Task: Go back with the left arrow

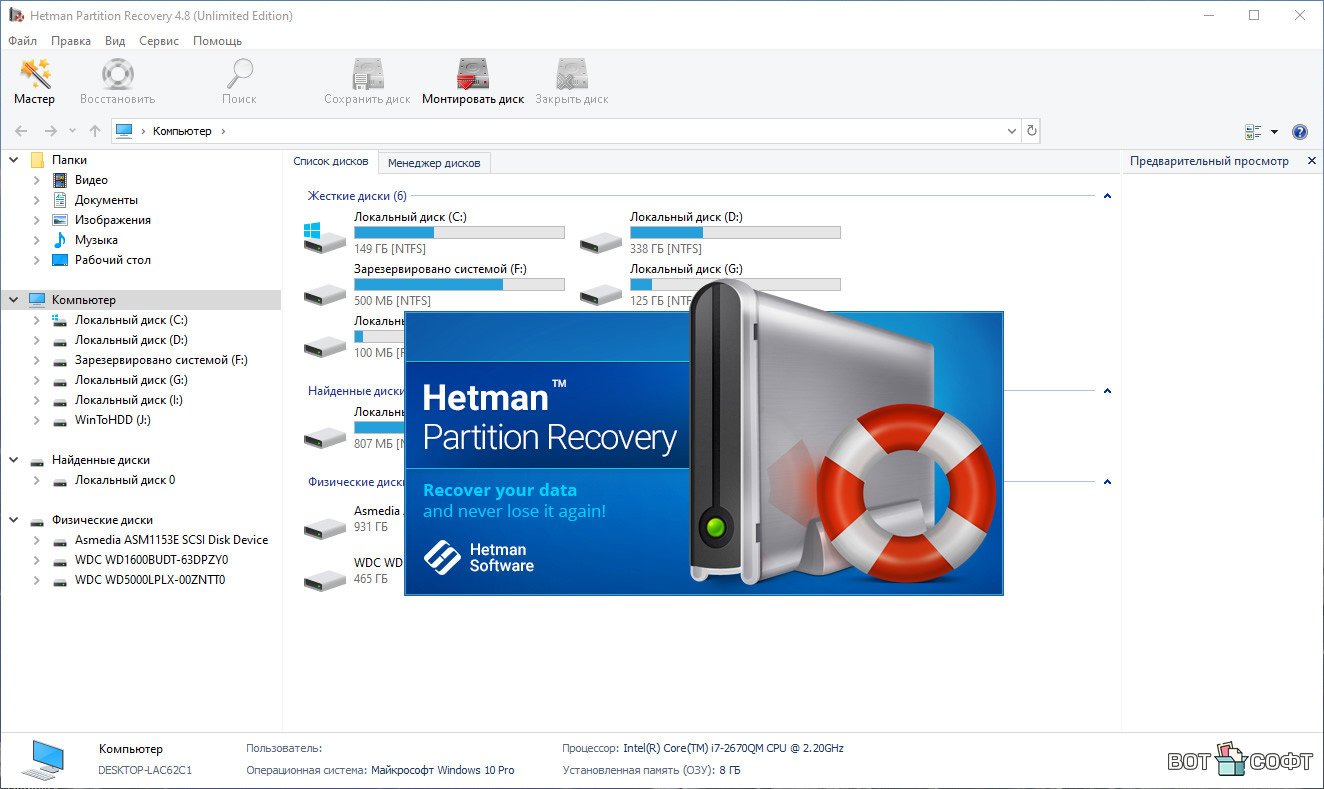Action: [22, 131]
